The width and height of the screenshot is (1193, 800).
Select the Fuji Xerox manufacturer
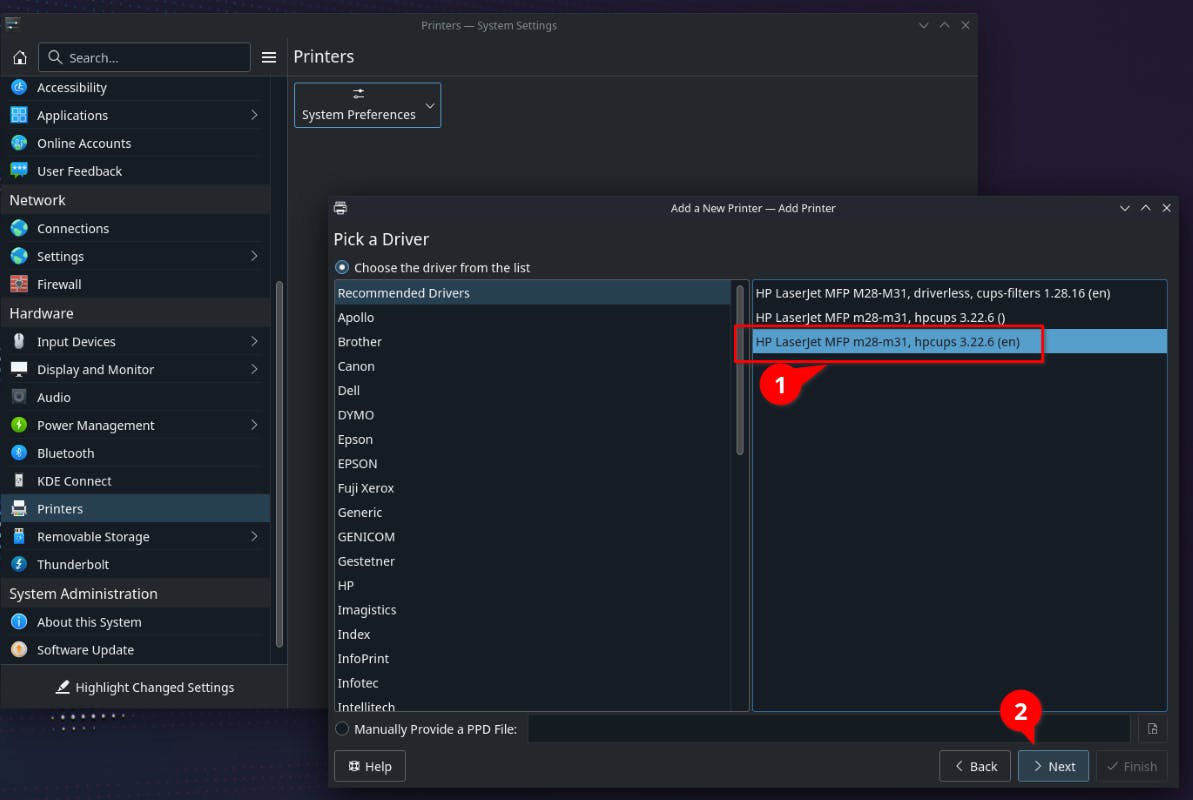pos(533,488)
